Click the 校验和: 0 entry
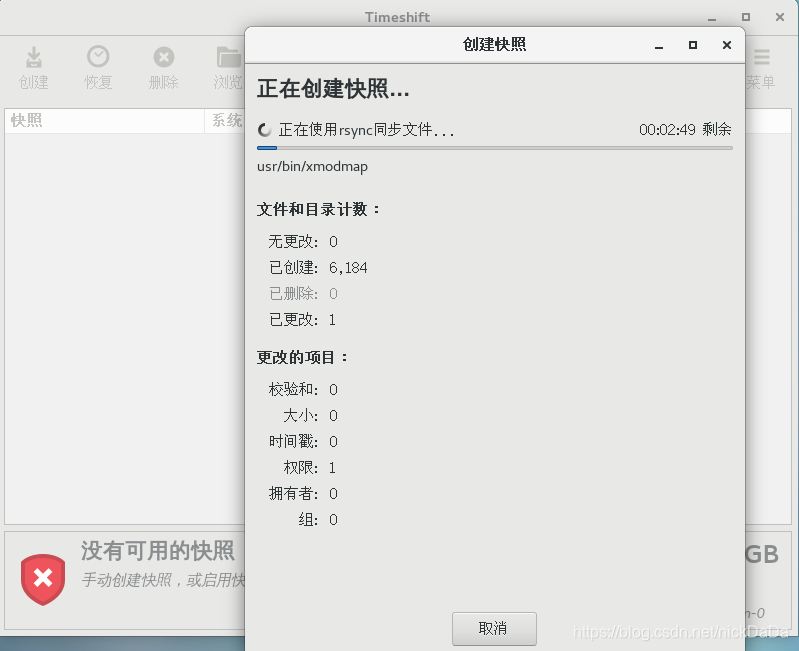Image resolution: width=799 pixels, height=651 pixels. pos(303,390)
